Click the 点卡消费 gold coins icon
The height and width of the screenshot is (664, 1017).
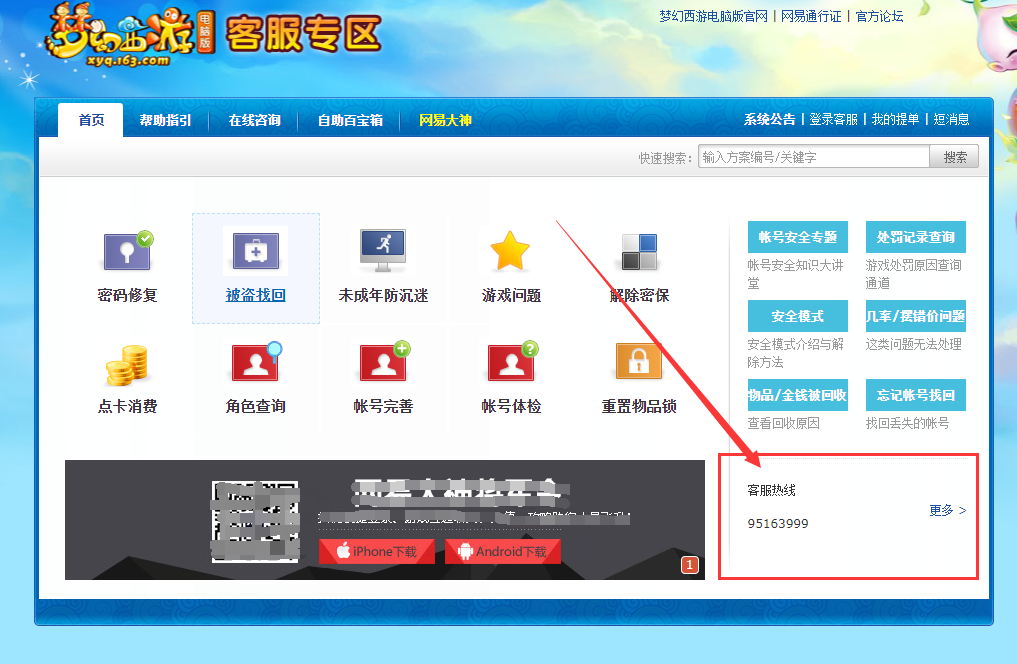[x=127, y=365]
